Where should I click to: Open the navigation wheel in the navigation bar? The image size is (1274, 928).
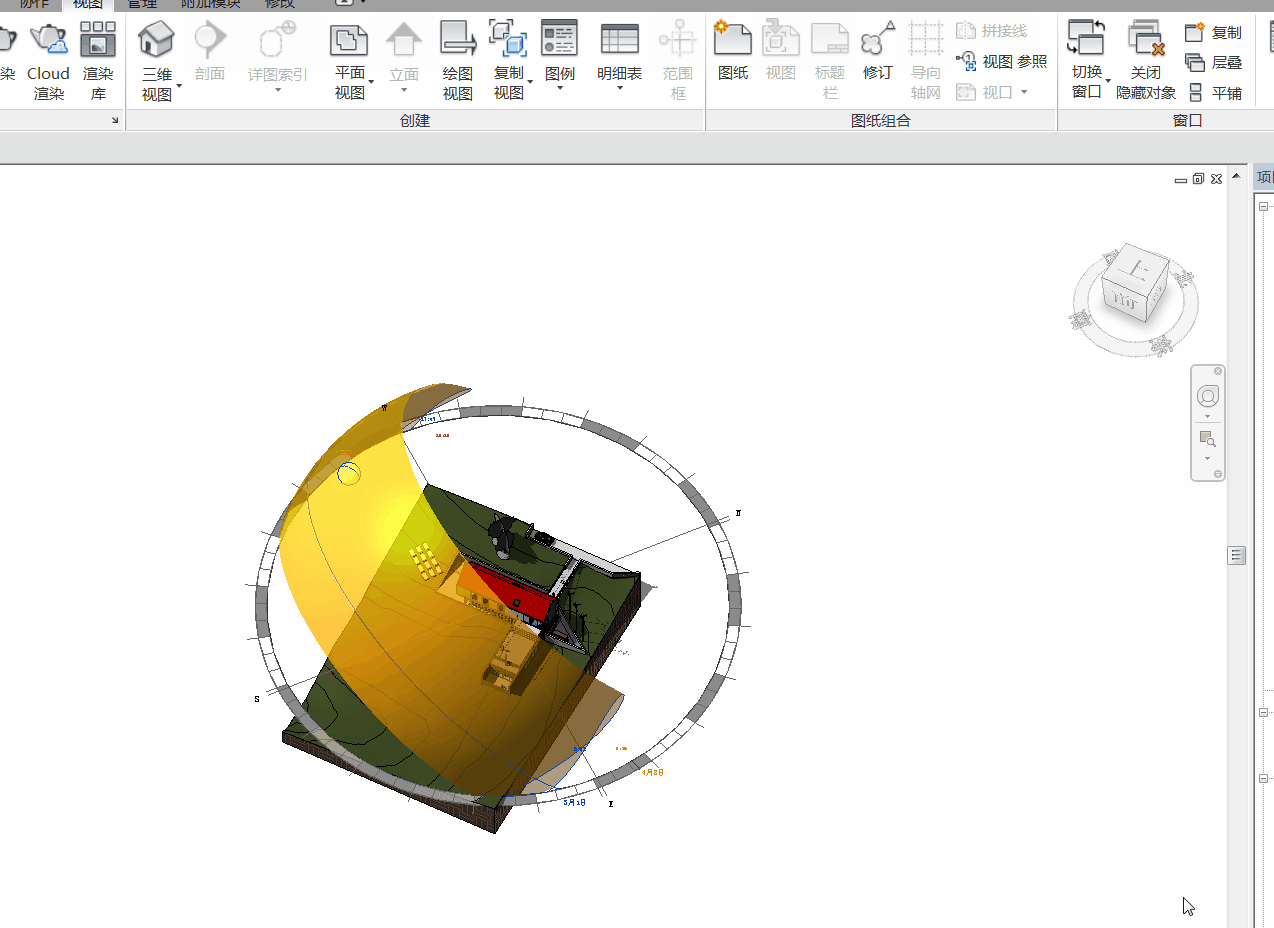pyautogui.click(x=1208, y=397)
